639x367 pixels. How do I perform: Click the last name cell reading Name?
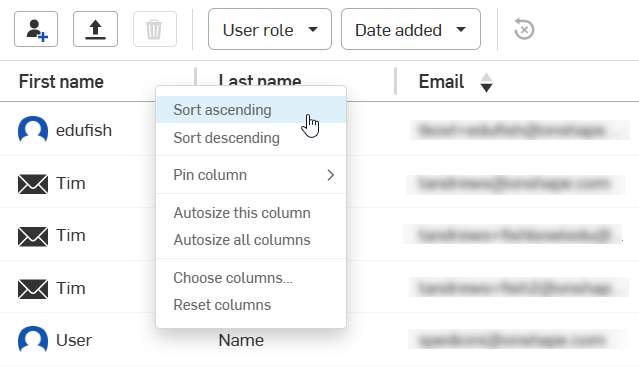(x=241, y=340)
